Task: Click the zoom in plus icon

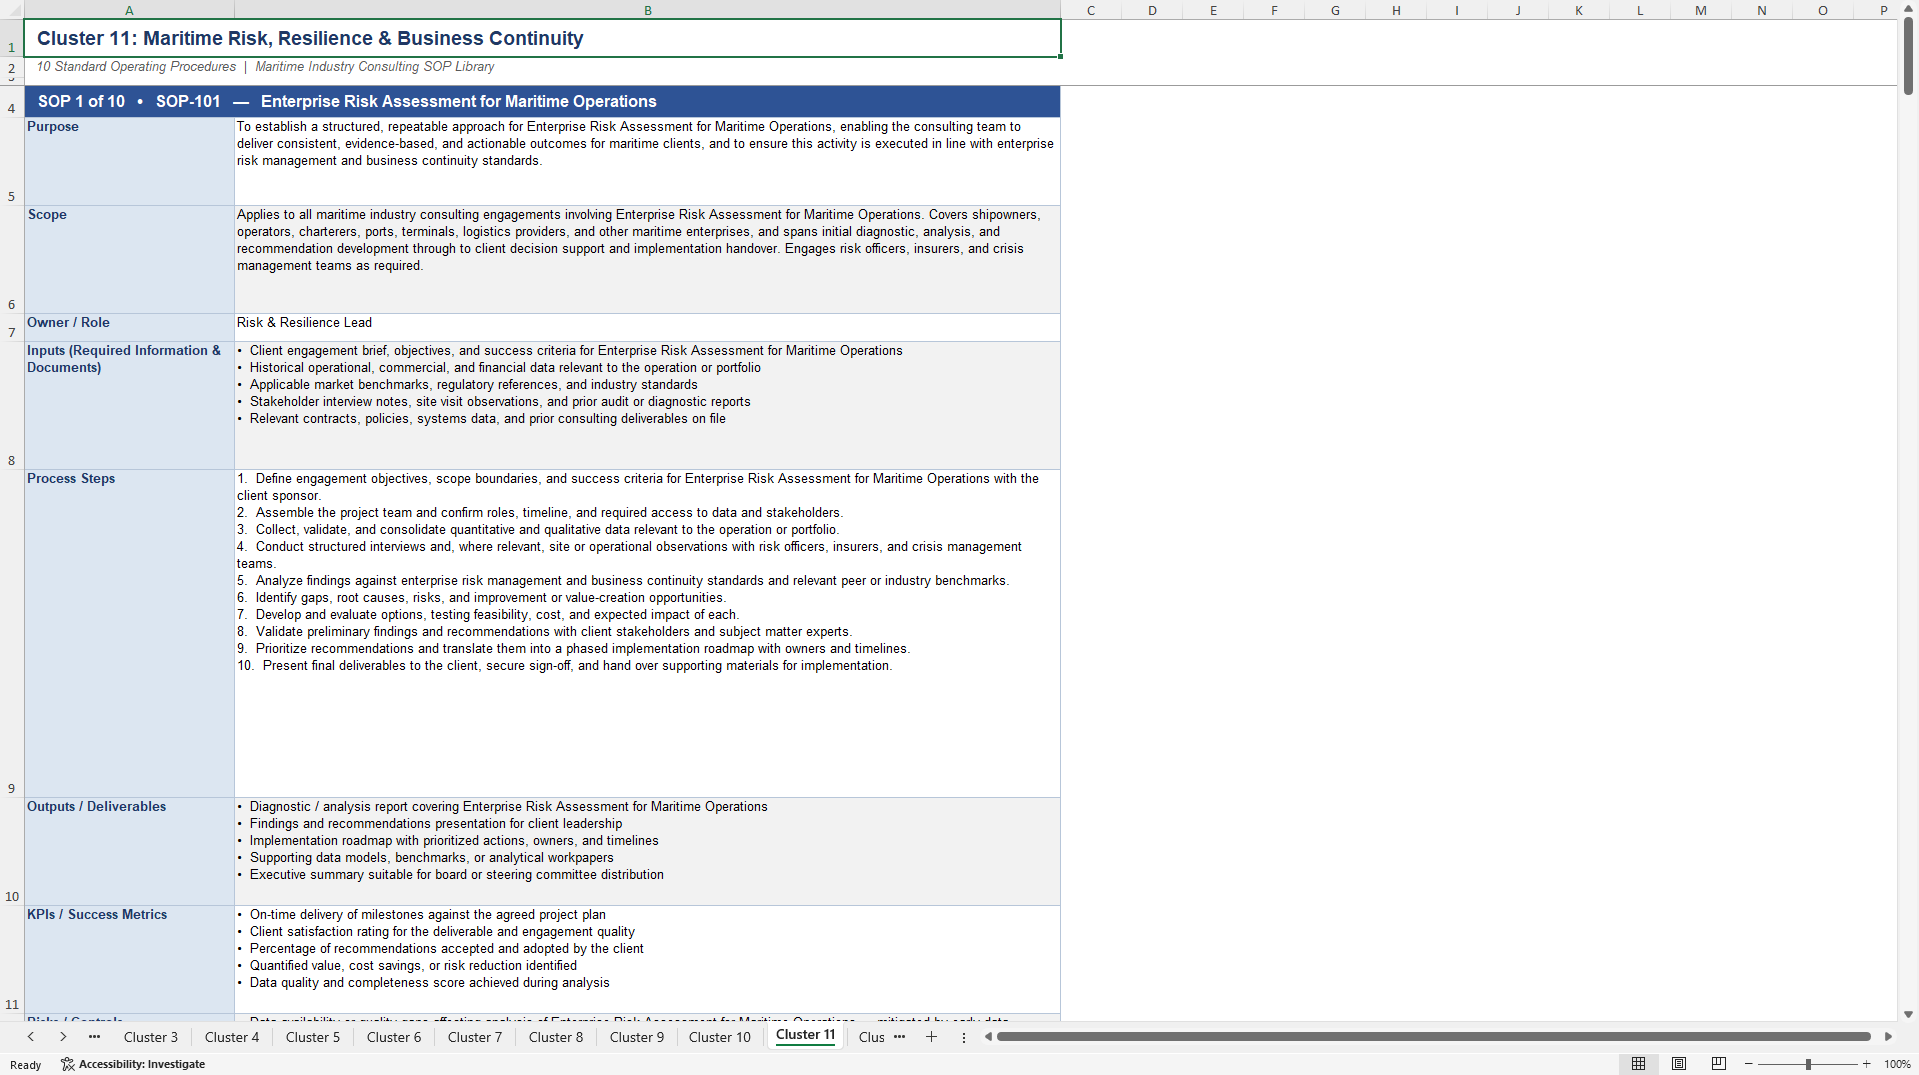Action: click(x=1866, y=1064)
